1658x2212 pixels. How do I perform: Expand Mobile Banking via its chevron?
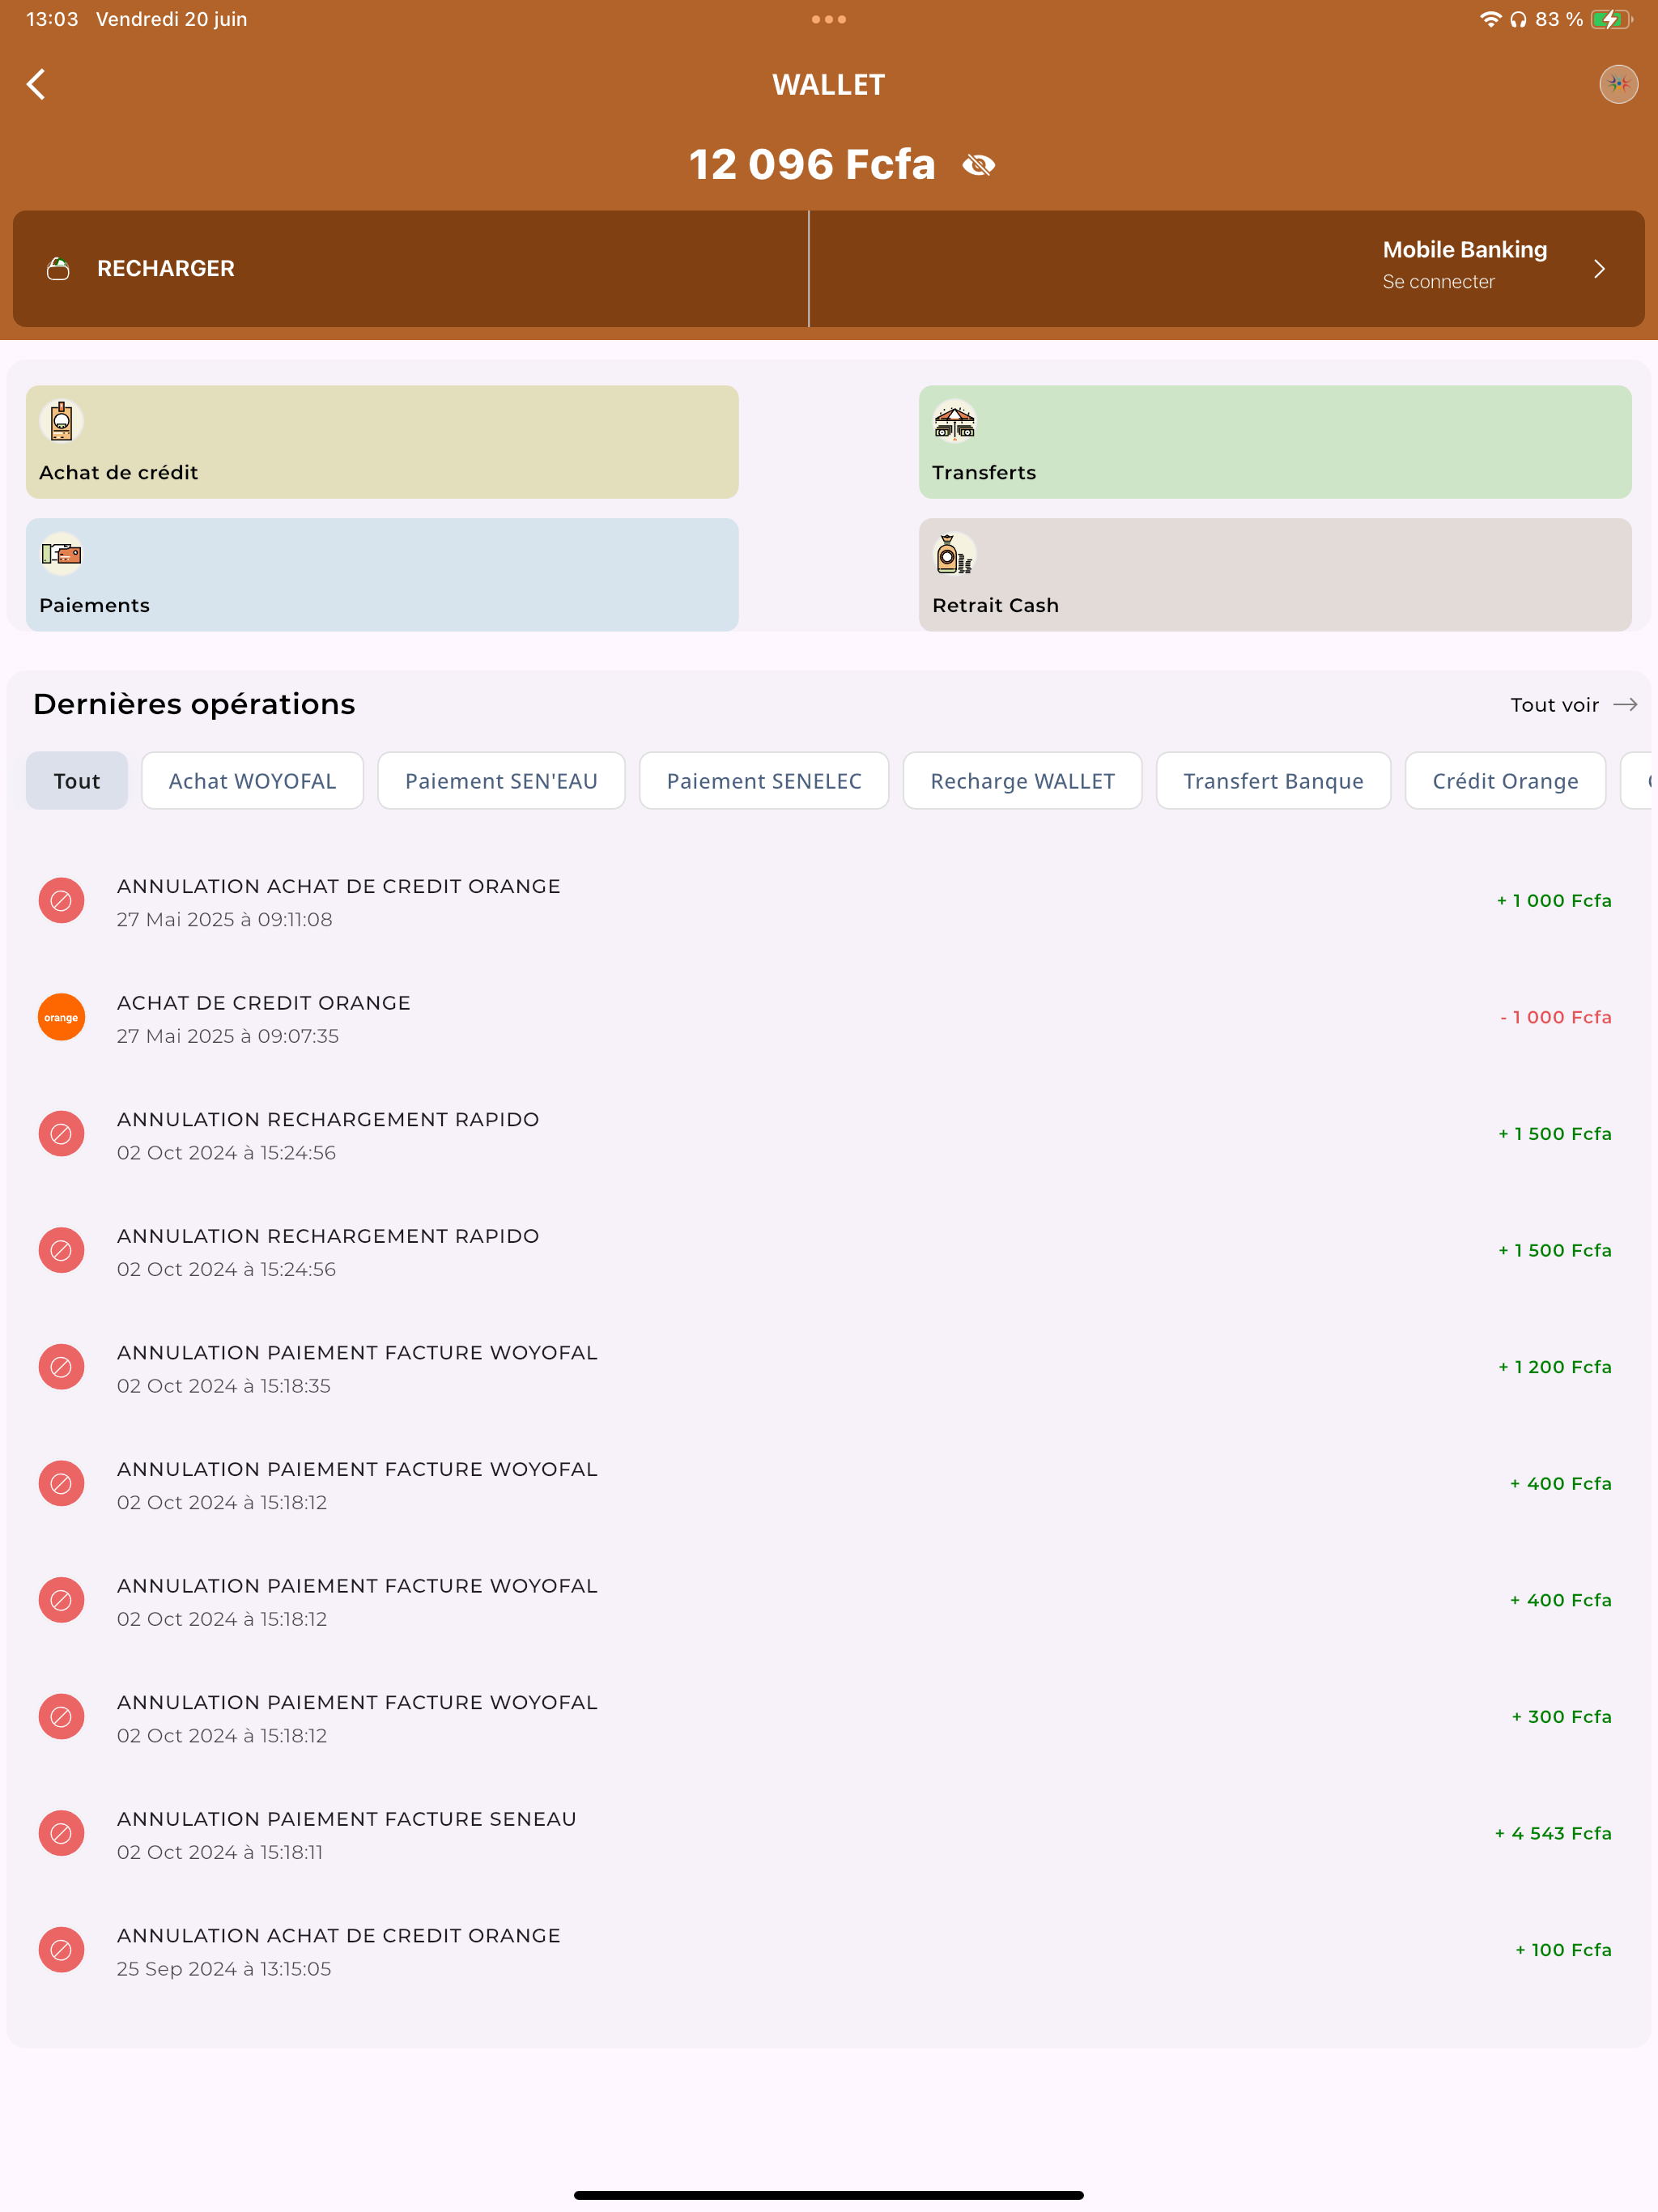(1599, 268)
